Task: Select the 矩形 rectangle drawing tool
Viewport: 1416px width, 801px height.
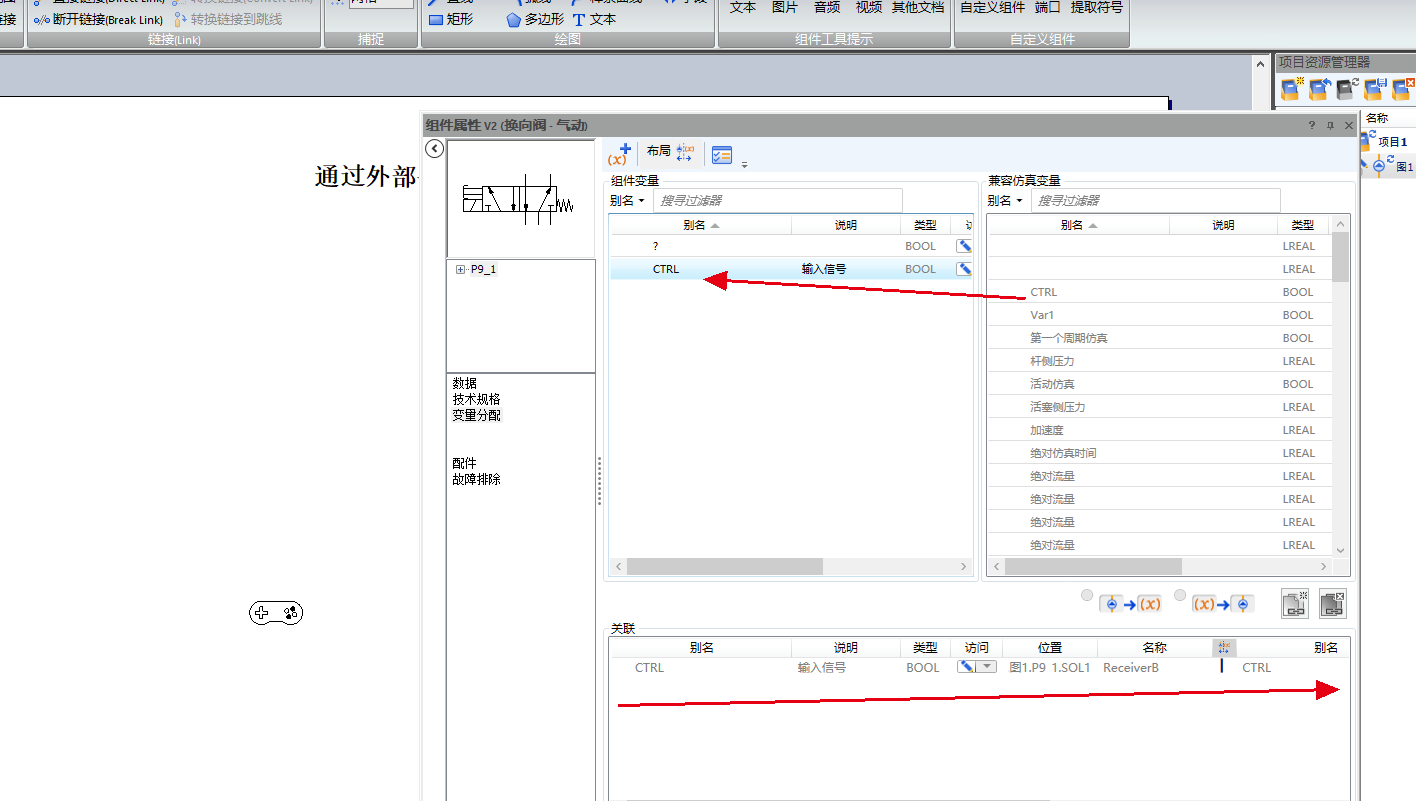Action: [x=451, y=19]
